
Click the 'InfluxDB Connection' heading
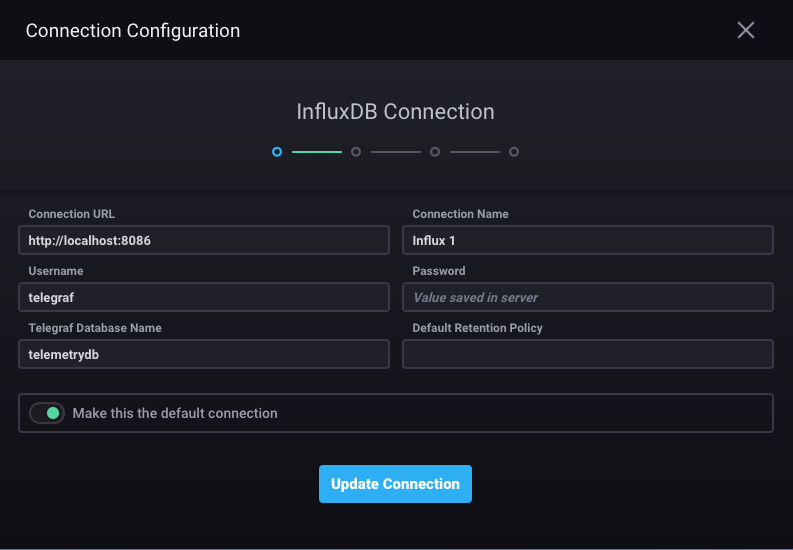pos(396,111)
